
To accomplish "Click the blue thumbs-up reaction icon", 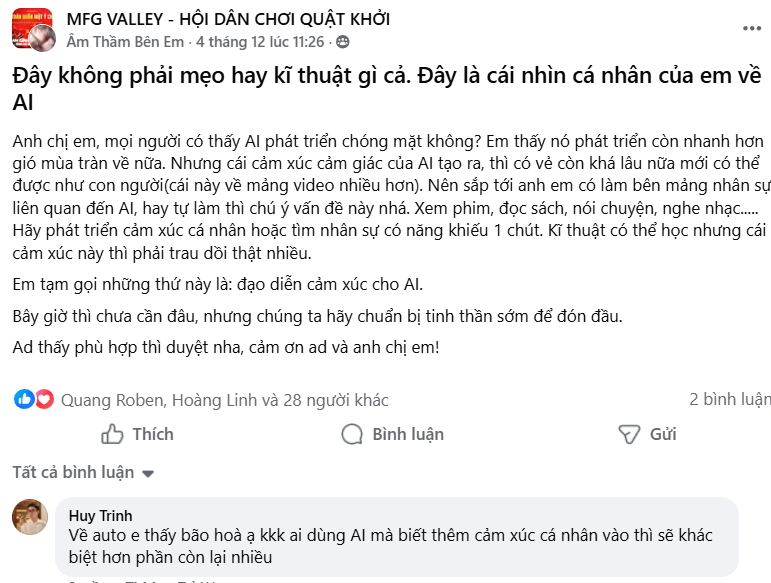I will [x=22, y=399].
